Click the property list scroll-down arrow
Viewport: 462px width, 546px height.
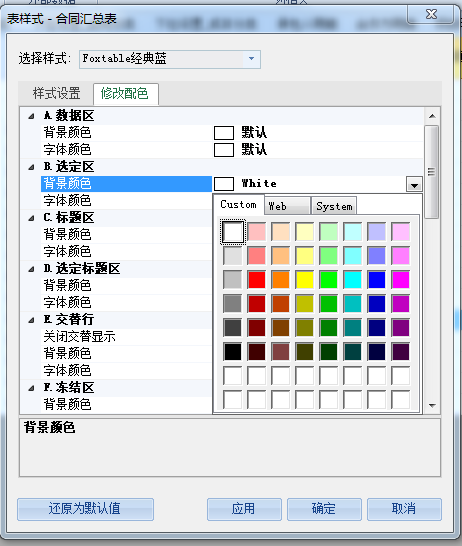pyautogui.click(x=432, y=406)
